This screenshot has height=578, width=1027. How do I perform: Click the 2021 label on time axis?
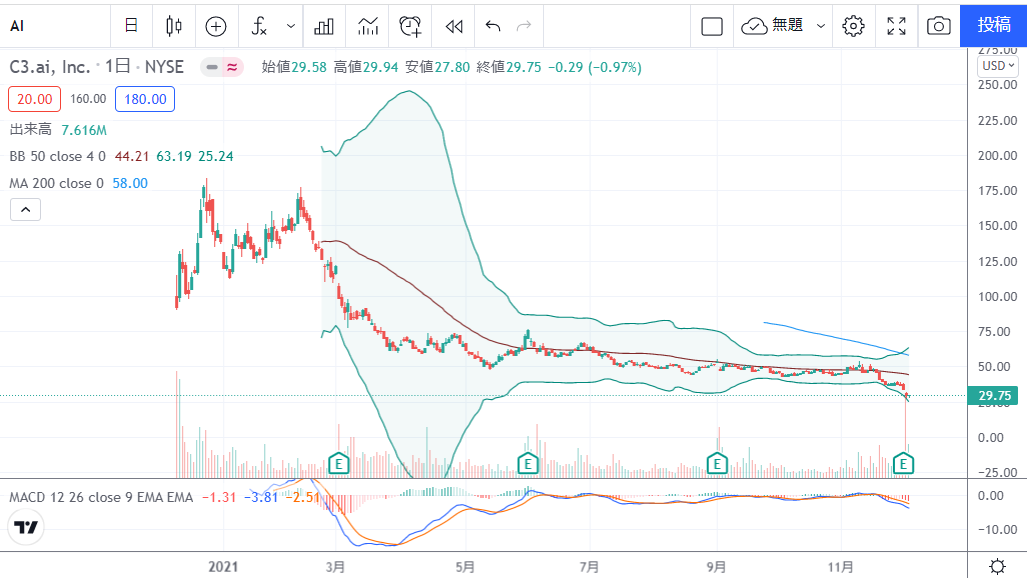pyautogui.click(x=223, y=566)
